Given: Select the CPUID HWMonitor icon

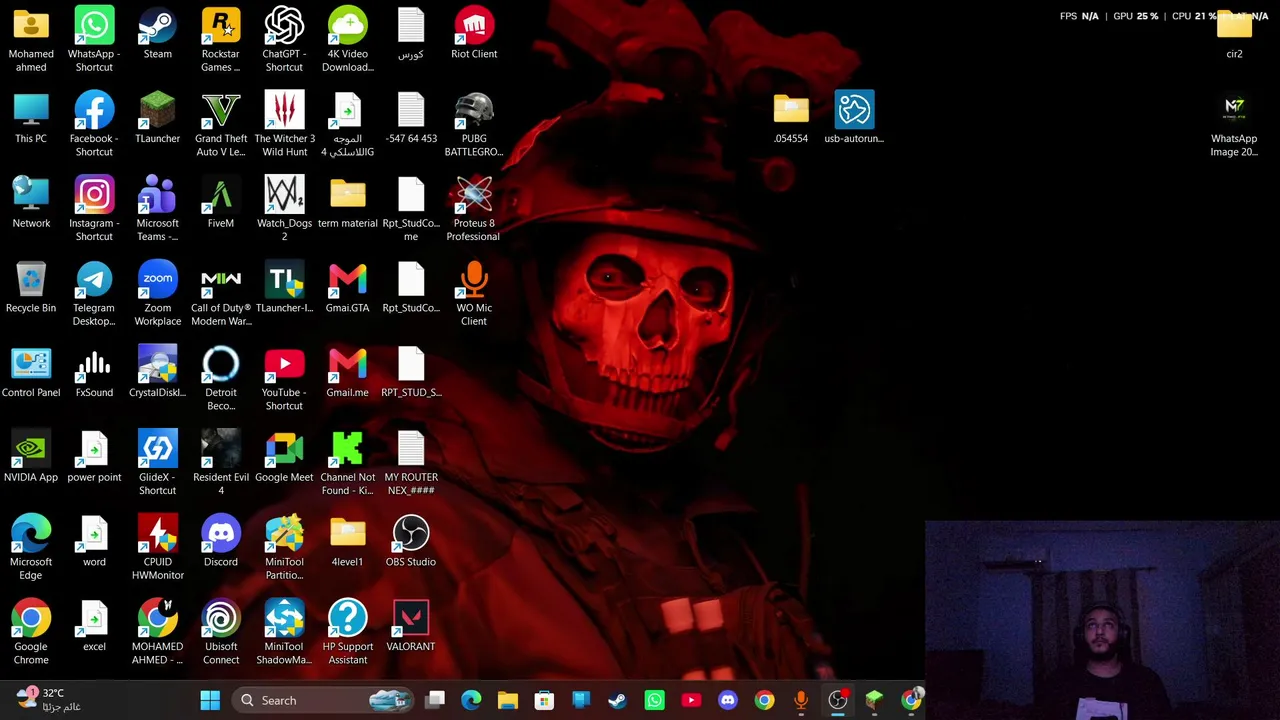Looking at the screenshot, I should (157, 548).
